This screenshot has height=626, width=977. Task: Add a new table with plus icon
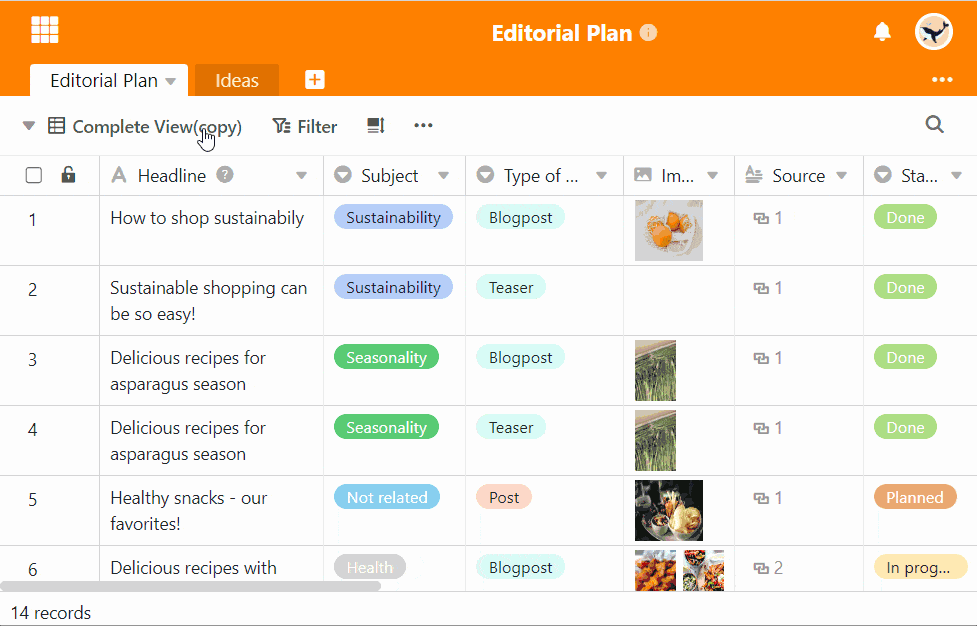(x=314, y=80)
